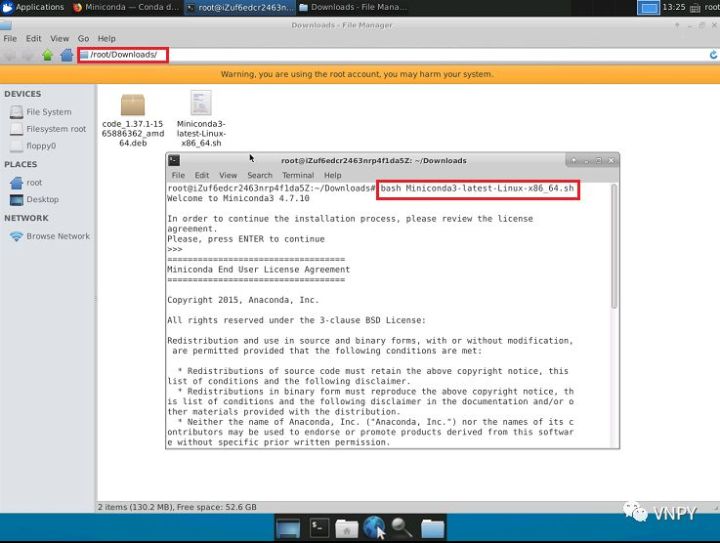The image size is (720, 543).
Task: Open home folder file manager from dock
Action: click(347, 528)
